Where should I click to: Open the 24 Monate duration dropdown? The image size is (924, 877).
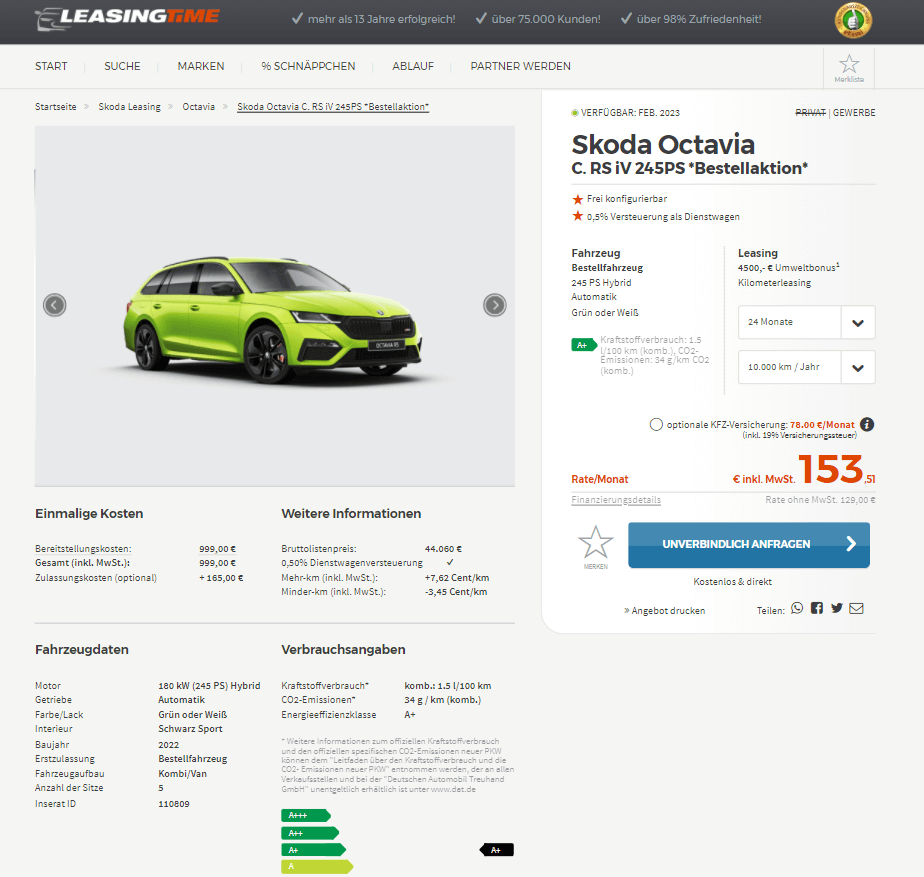tap(807, 322)
